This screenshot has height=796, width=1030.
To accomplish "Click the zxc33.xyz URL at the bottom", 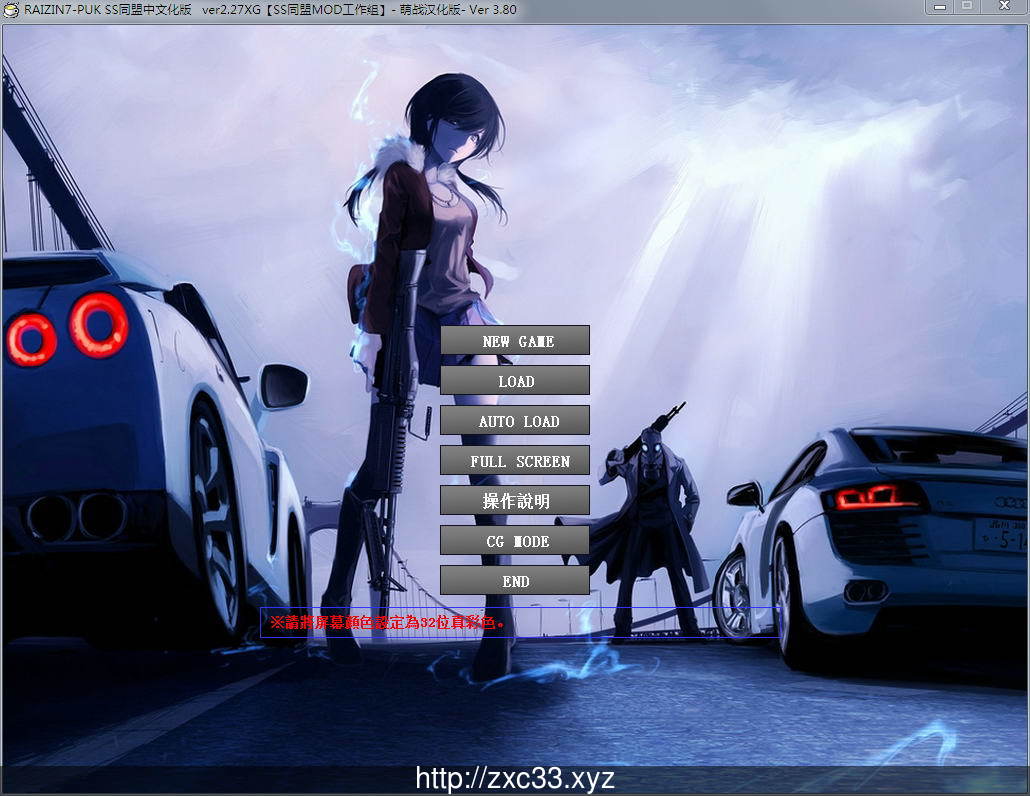I will [515, 779].
